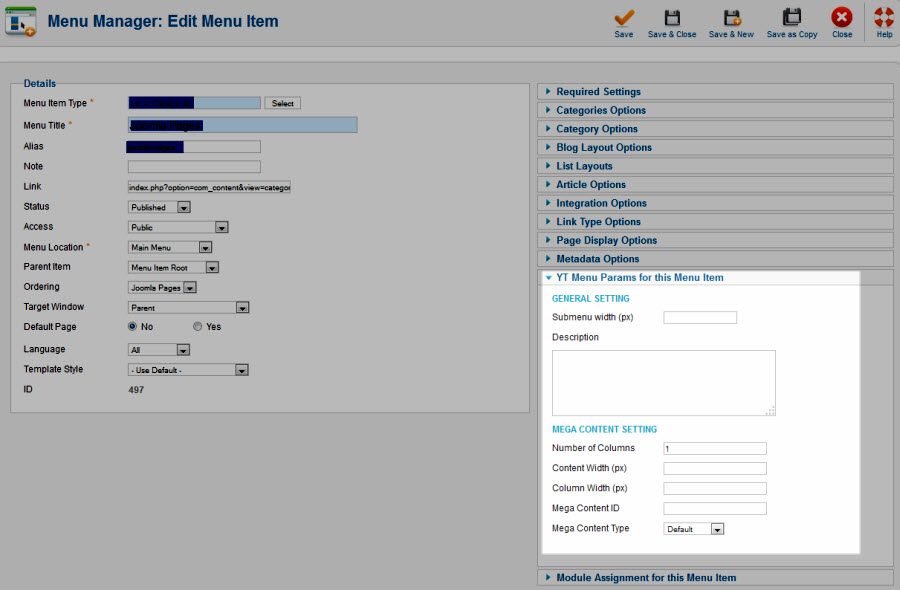Open Help via the lifebuoy icon
The image size is (900, 590).
click(884, 18)
